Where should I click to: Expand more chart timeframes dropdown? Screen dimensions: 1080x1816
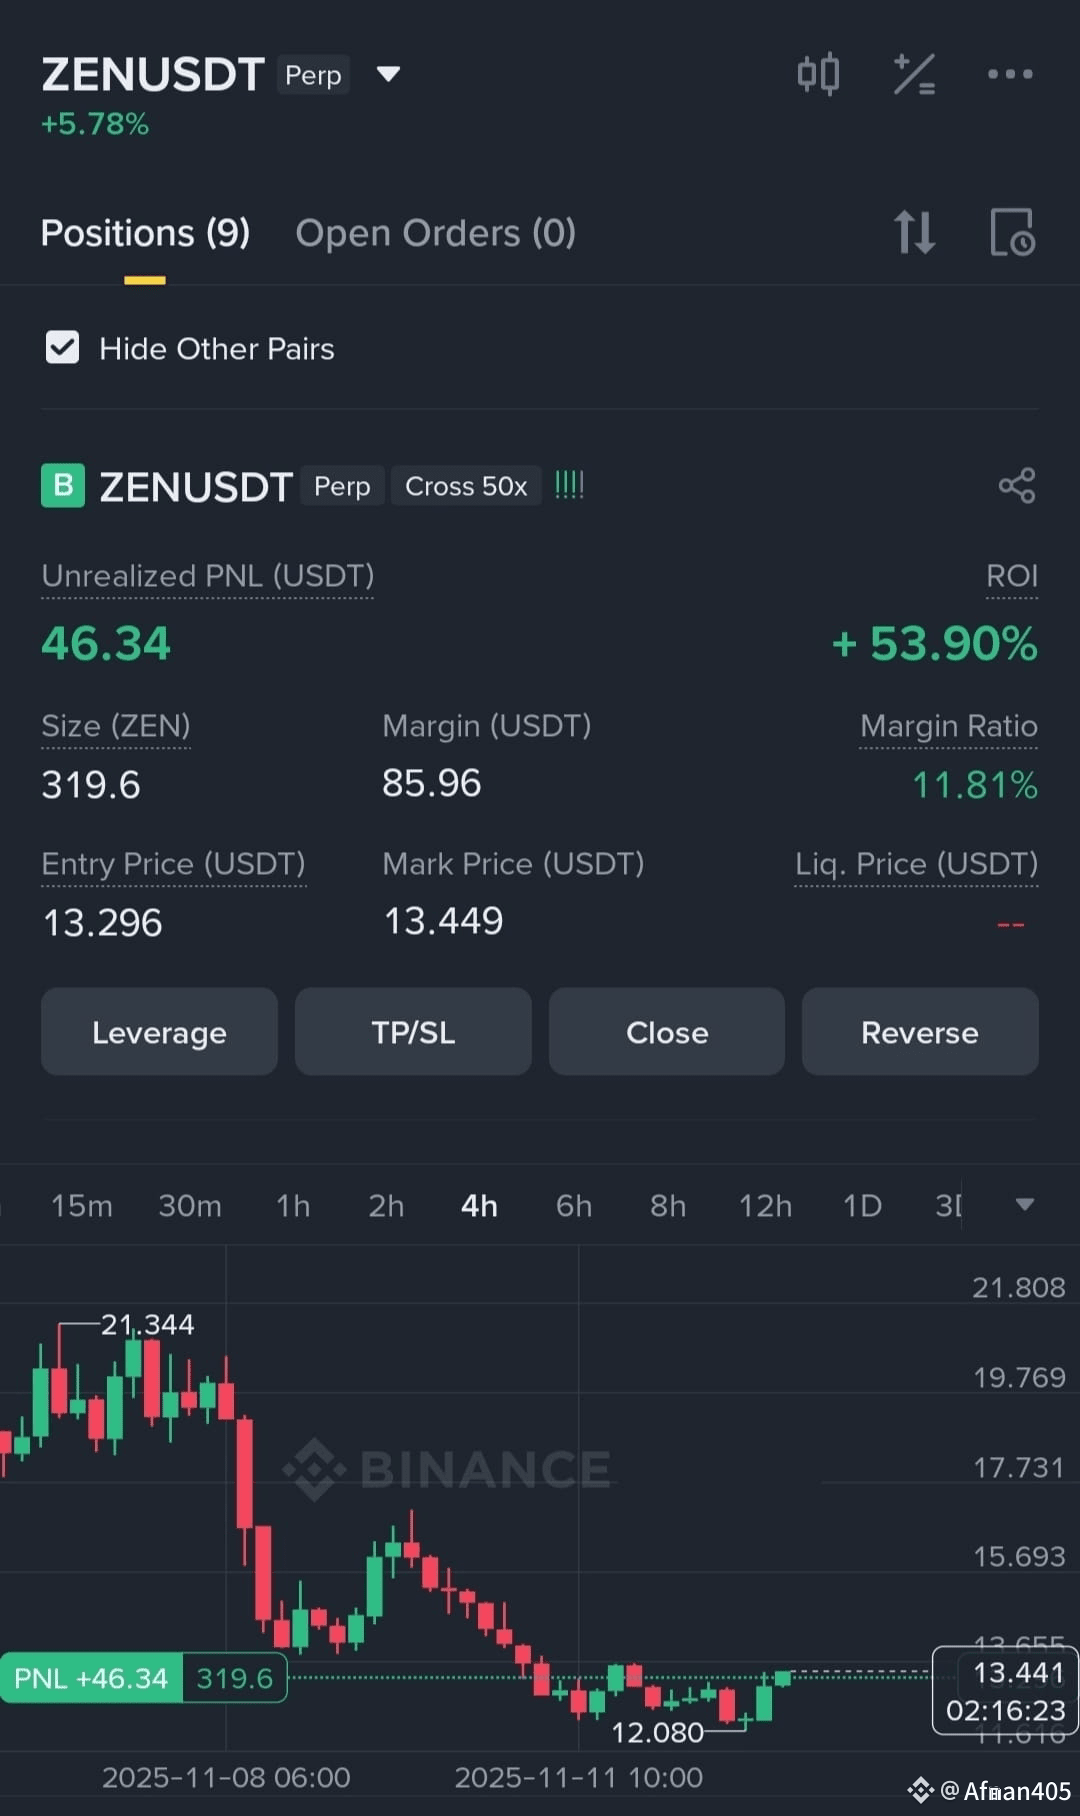[1025, 1205]
